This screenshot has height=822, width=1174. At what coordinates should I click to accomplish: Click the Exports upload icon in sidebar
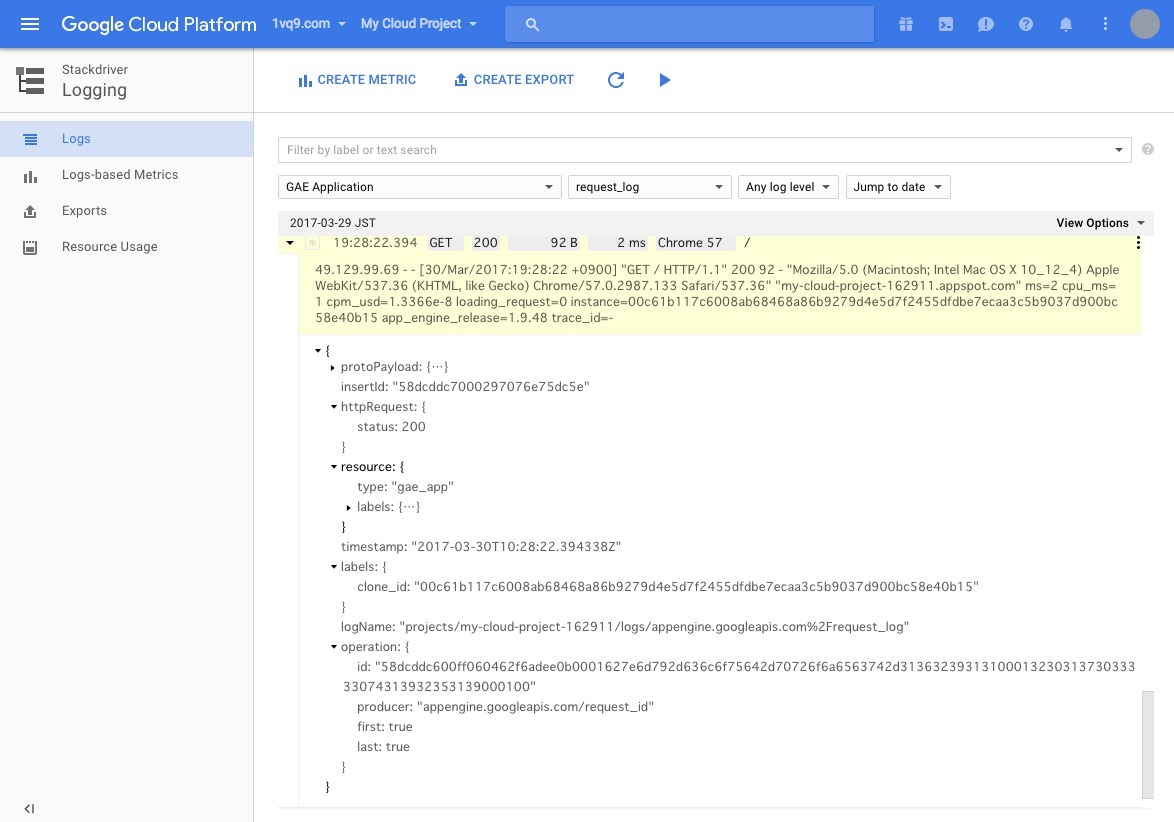30,211
